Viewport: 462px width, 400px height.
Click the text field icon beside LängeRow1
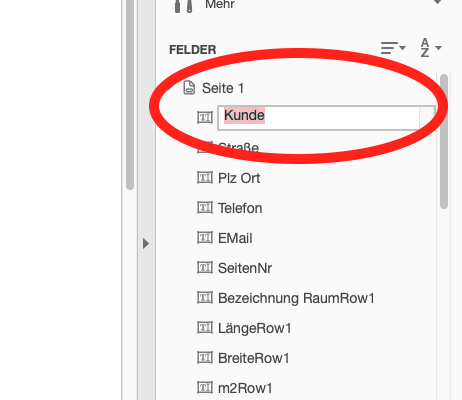pos(205,328)
